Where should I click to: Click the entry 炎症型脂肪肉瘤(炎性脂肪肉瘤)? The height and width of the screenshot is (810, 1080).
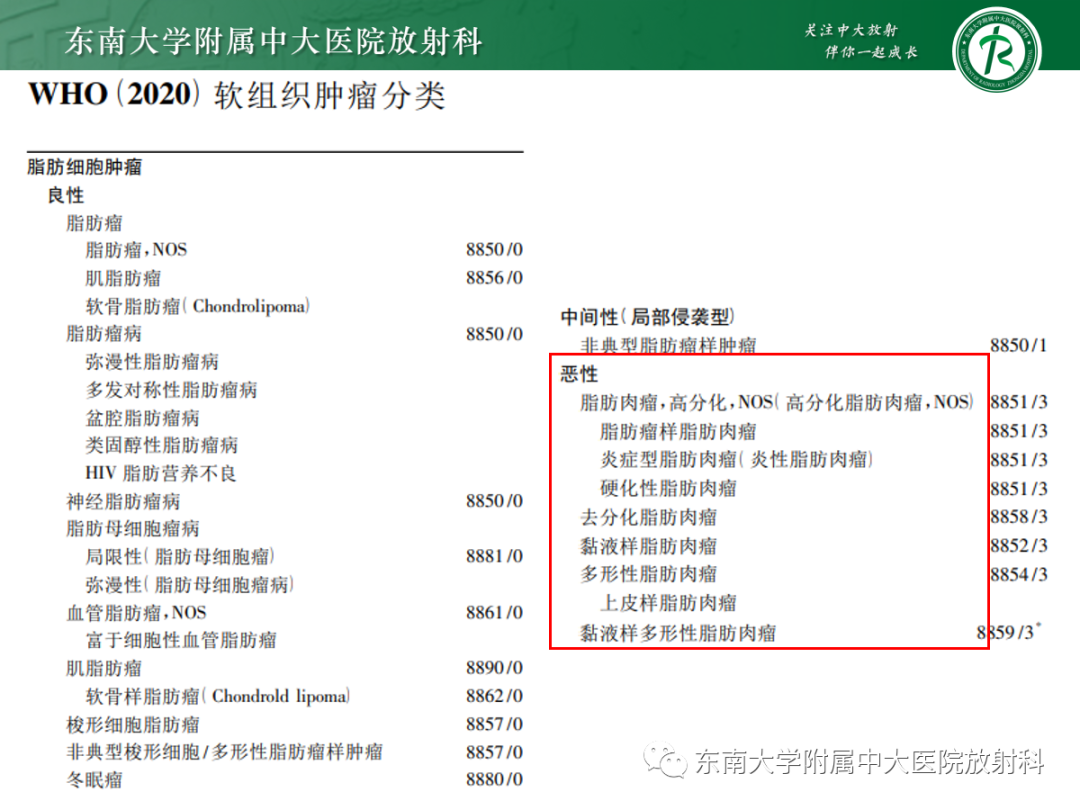pos(736,459)
